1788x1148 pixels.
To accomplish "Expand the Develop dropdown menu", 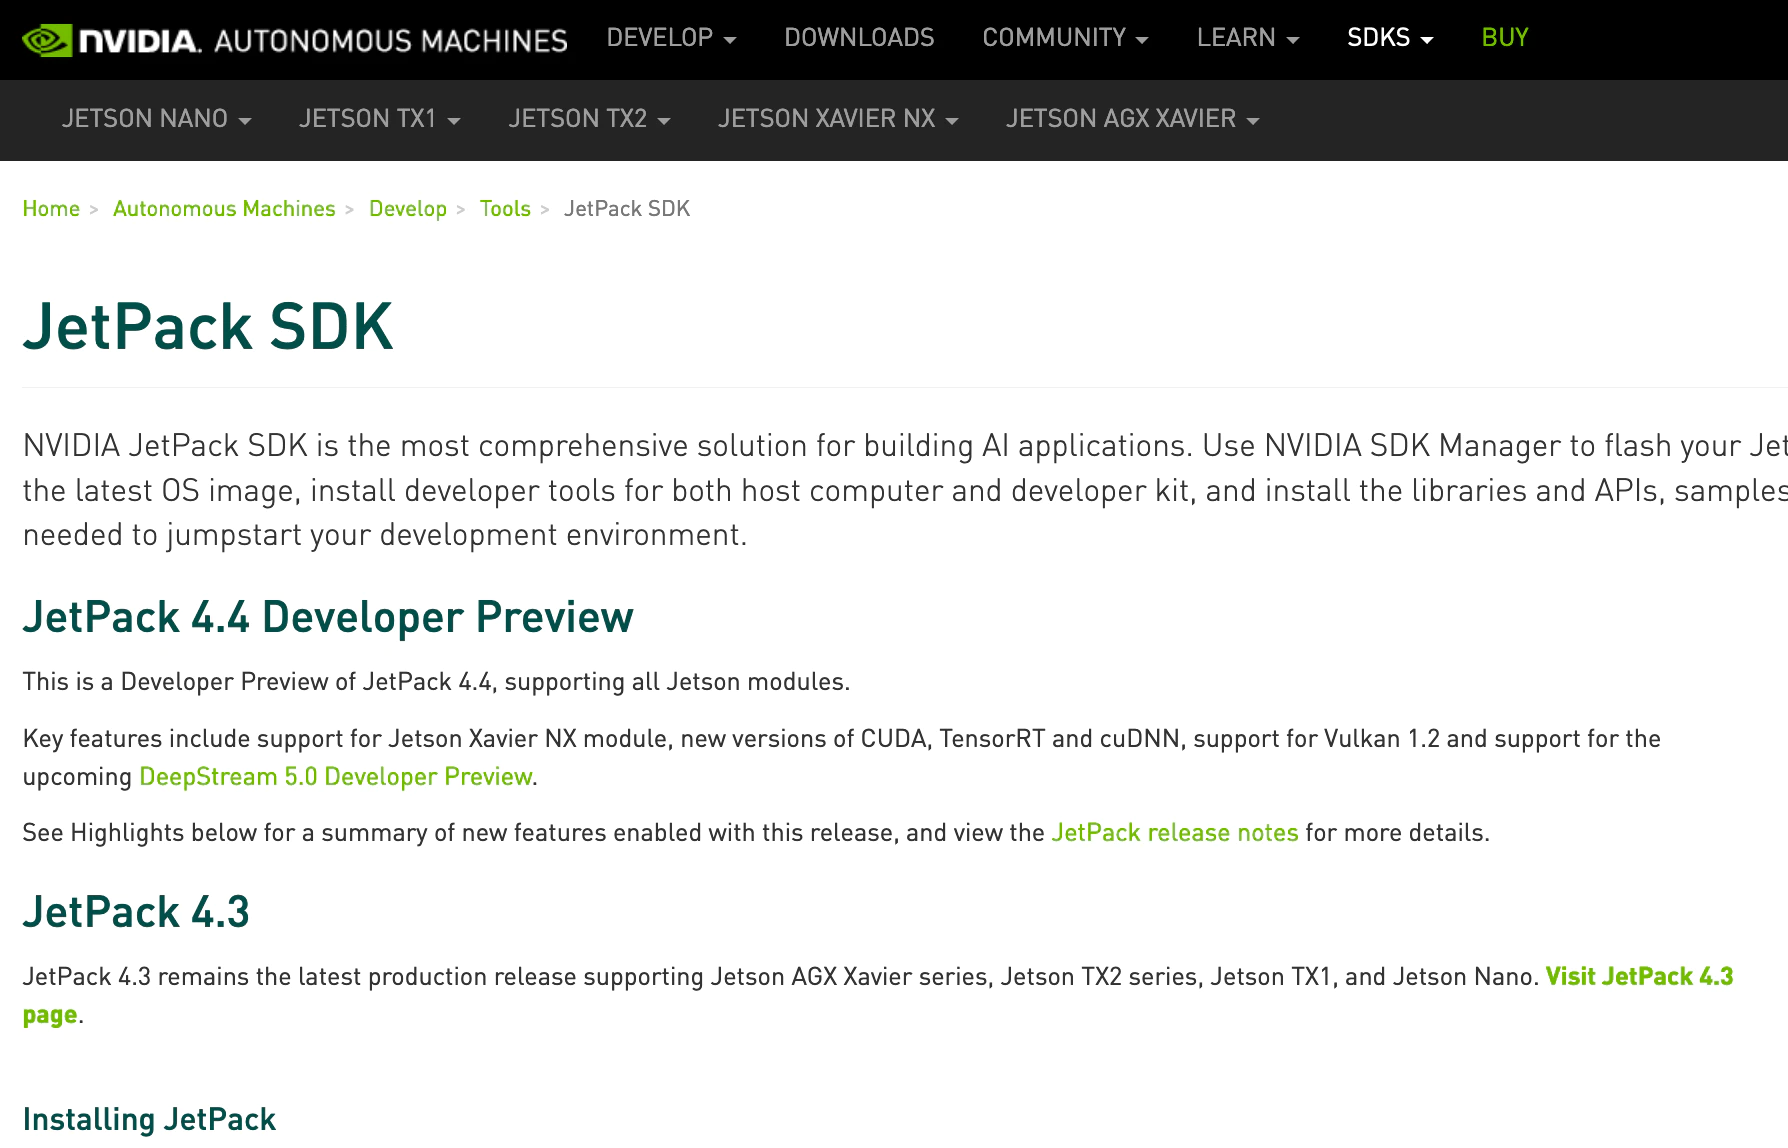I will tap(671, 38).
